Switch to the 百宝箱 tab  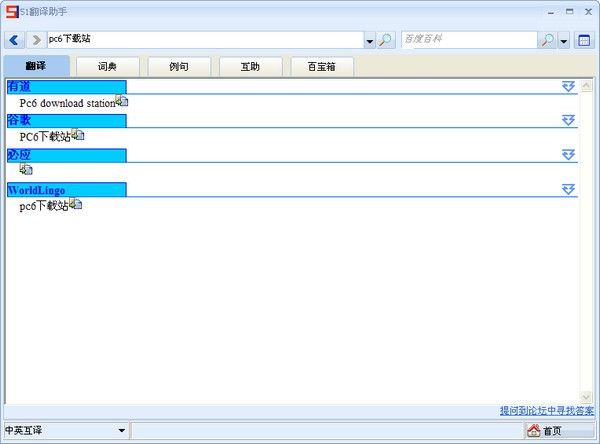coord(322,67)
